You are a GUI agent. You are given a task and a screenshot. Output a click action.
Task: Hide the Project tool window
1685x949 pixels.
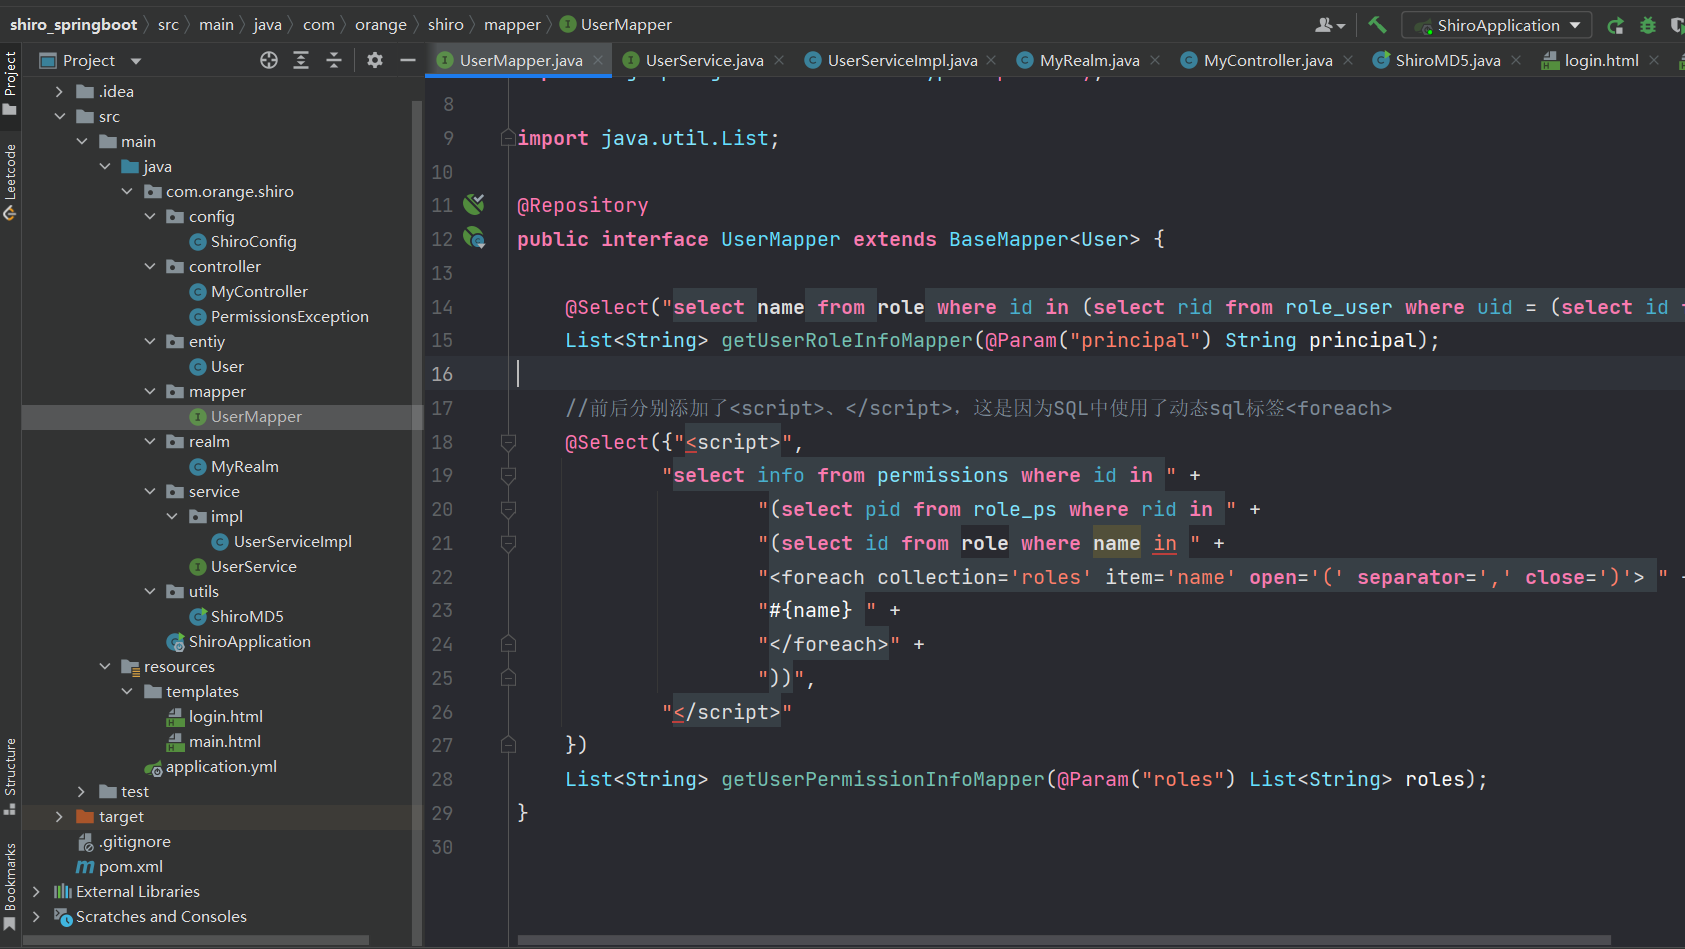click(x=408, y=60)
